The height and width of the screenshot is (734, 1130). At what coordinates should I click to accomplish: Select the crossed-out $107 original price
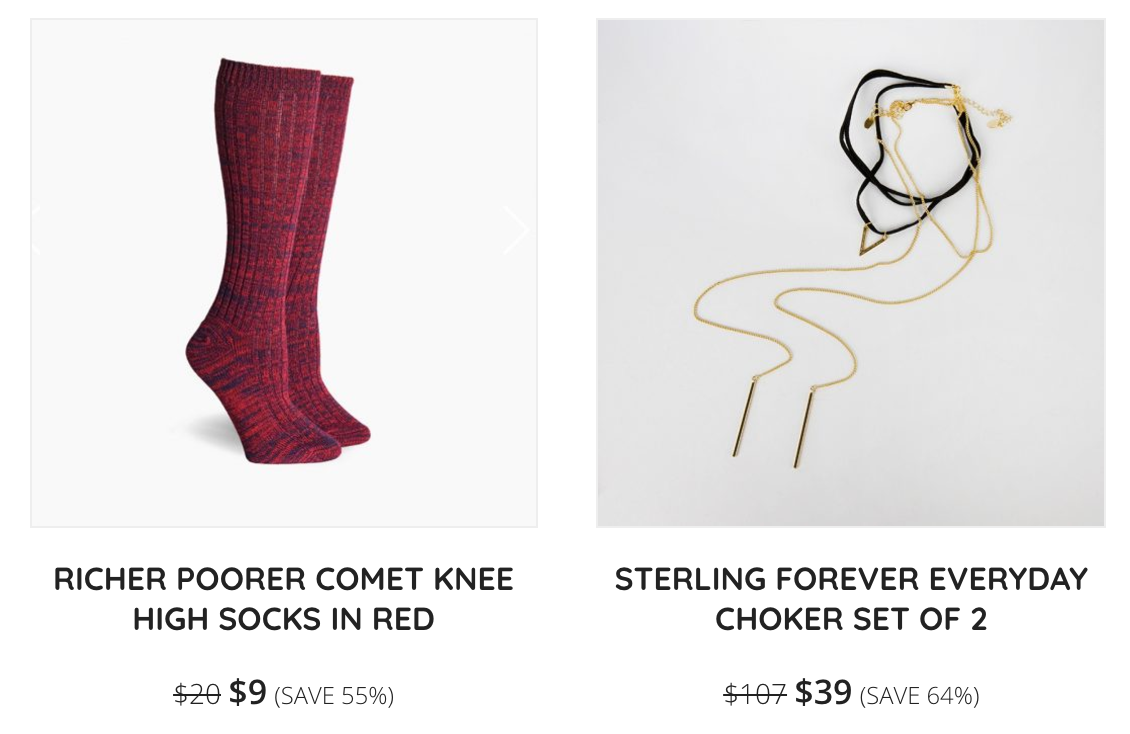pos(755,694)
